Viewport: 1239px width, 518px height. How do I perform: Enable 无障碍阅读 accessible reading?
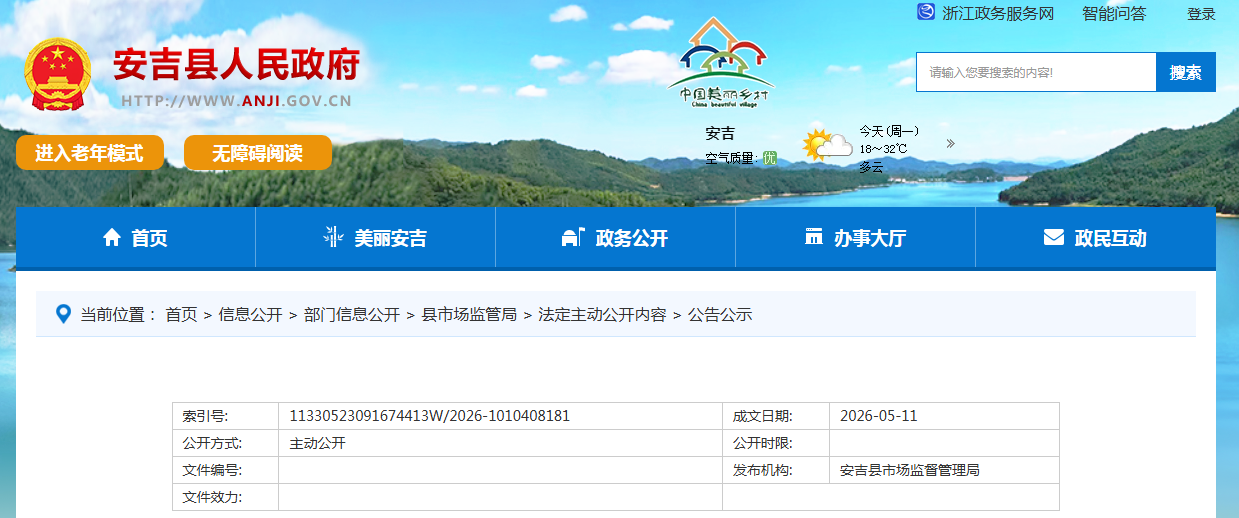coord(257,153)
